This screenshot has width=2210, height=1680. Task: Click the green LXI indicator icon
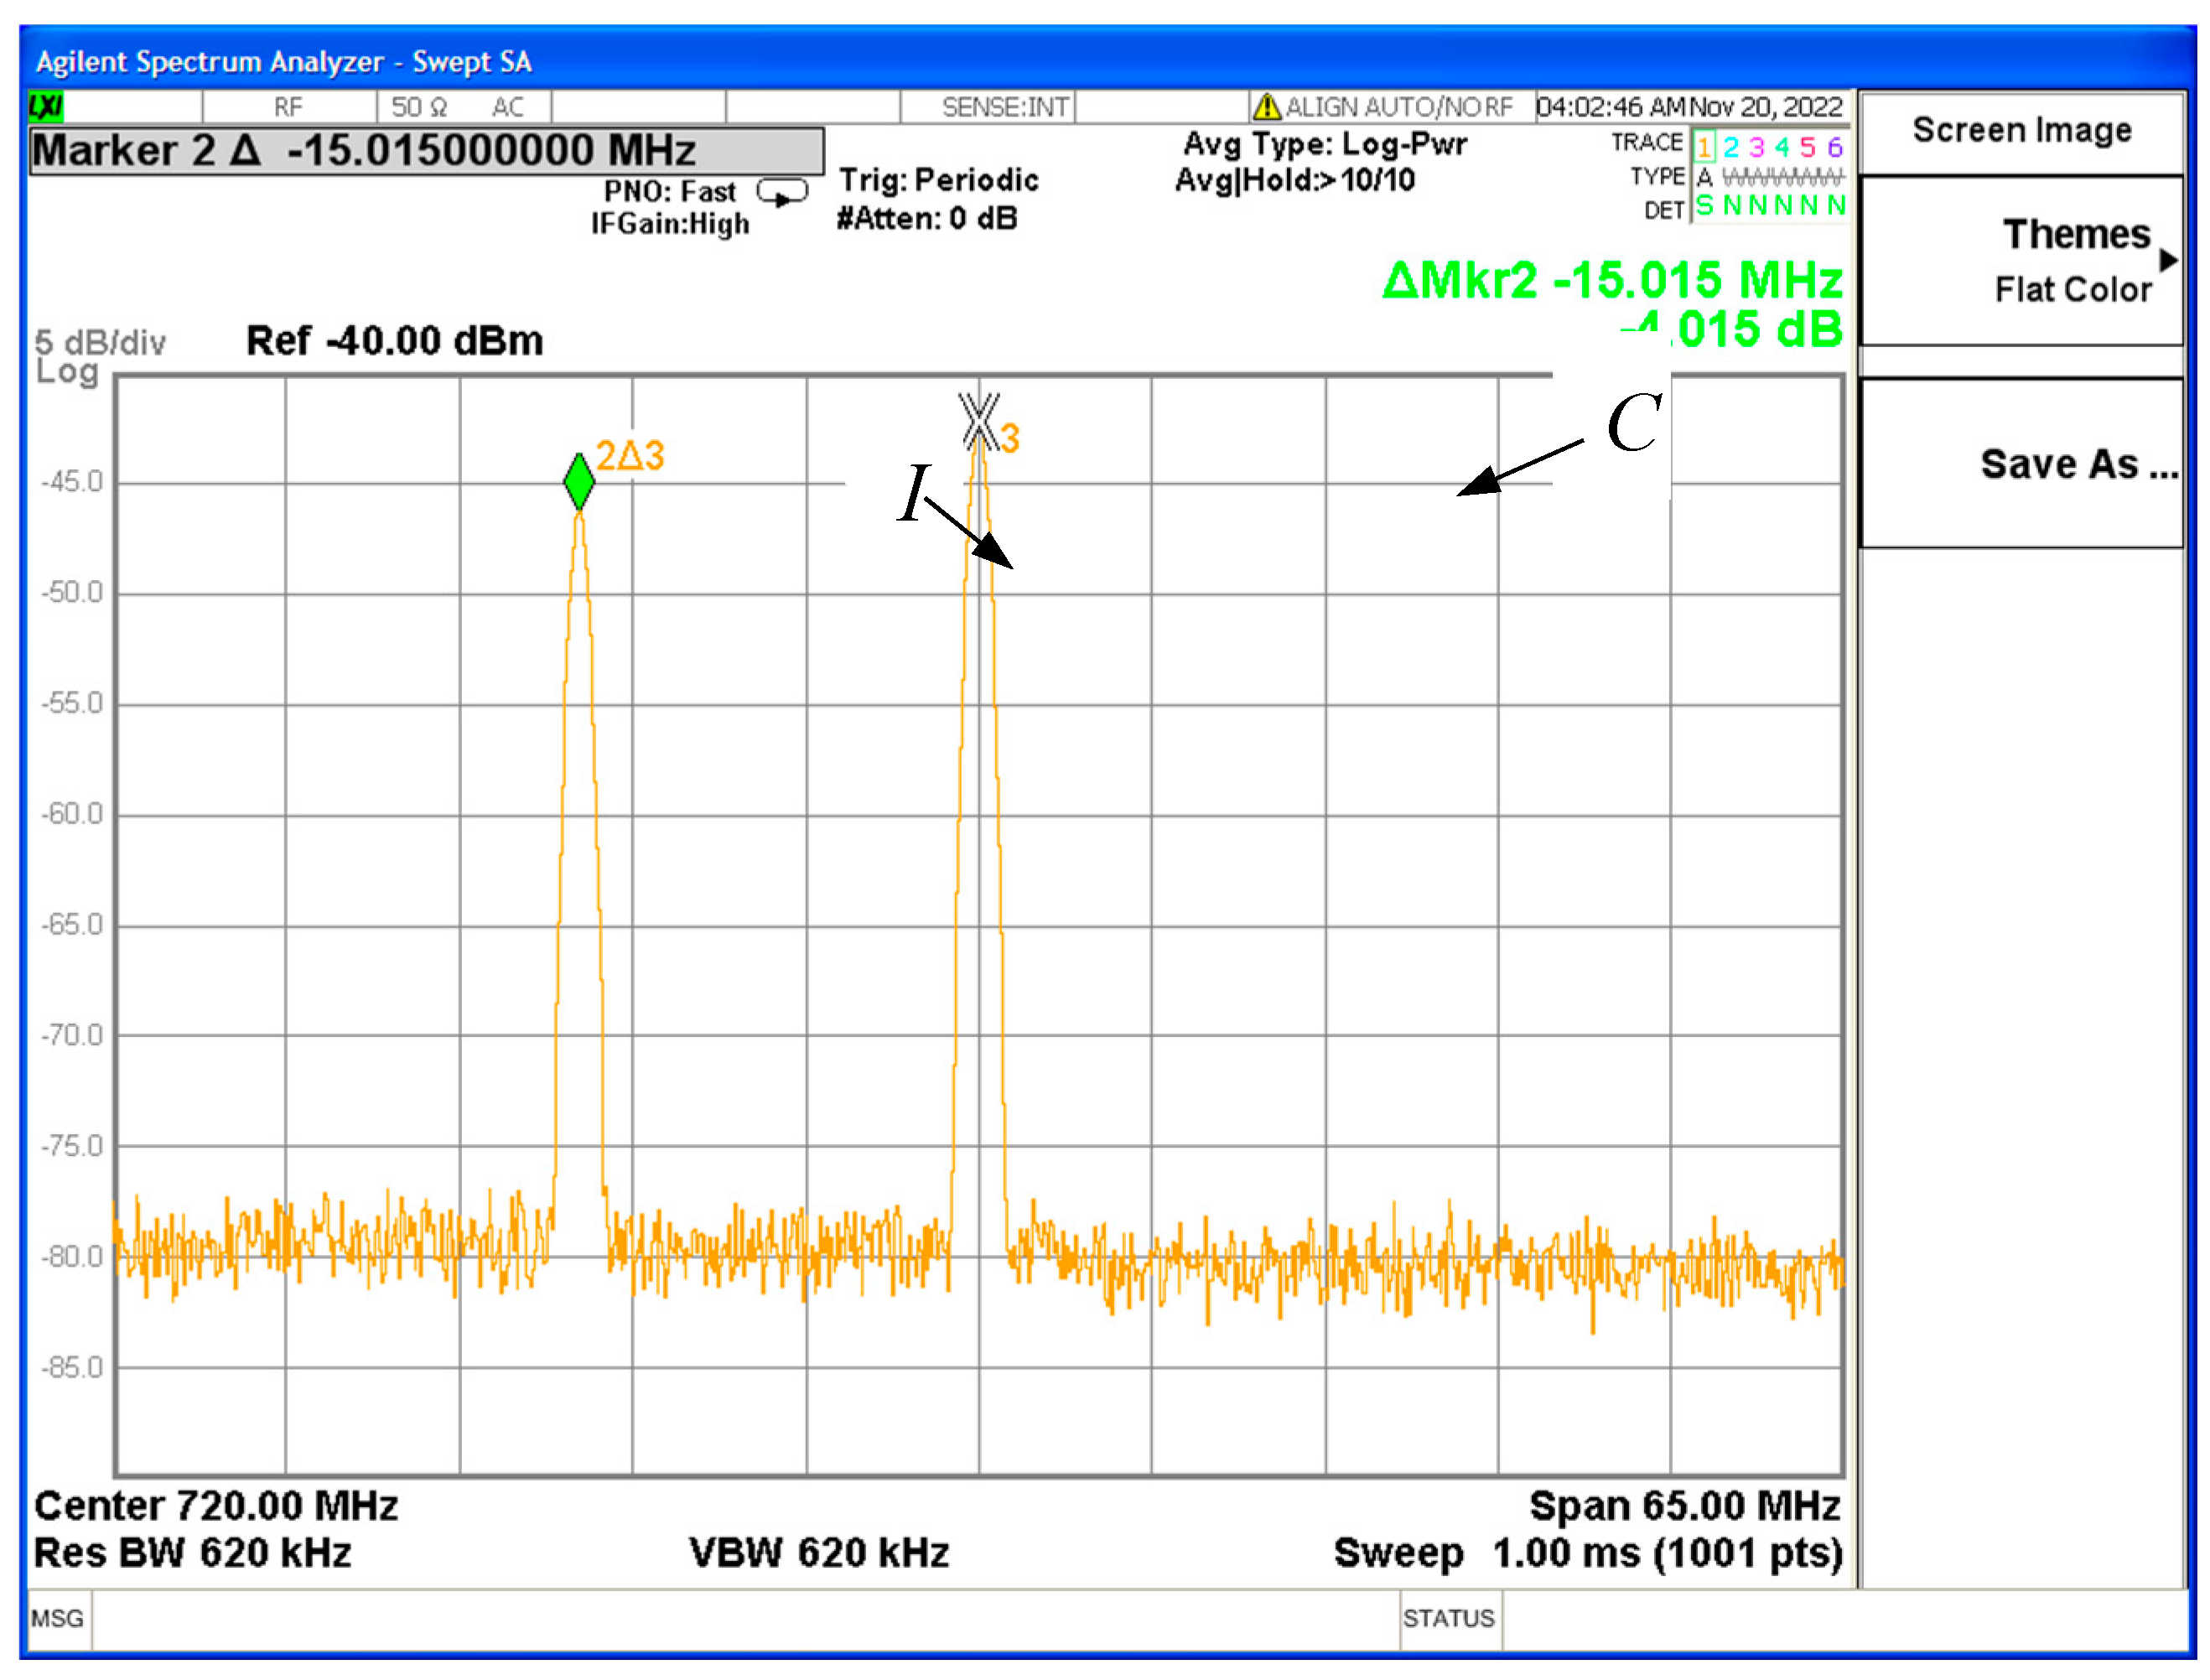(45, 106)
